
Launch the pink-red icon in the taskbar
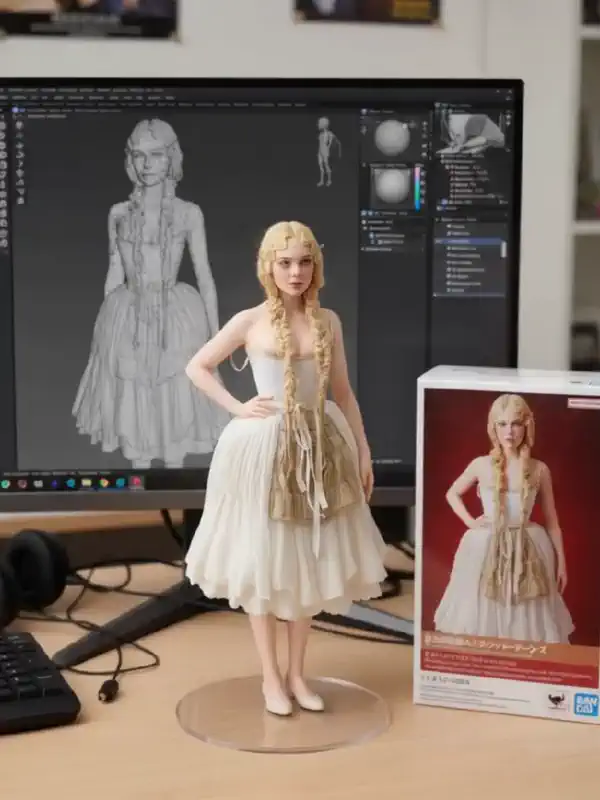(x=136, y=482)
